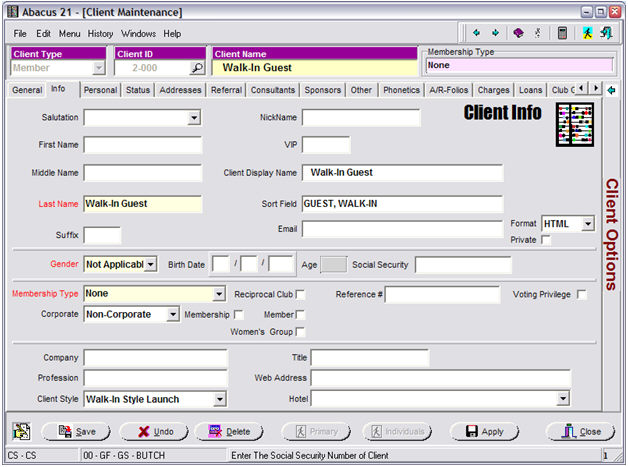Open the calculator toolbar icon

[x=563, y=33]
